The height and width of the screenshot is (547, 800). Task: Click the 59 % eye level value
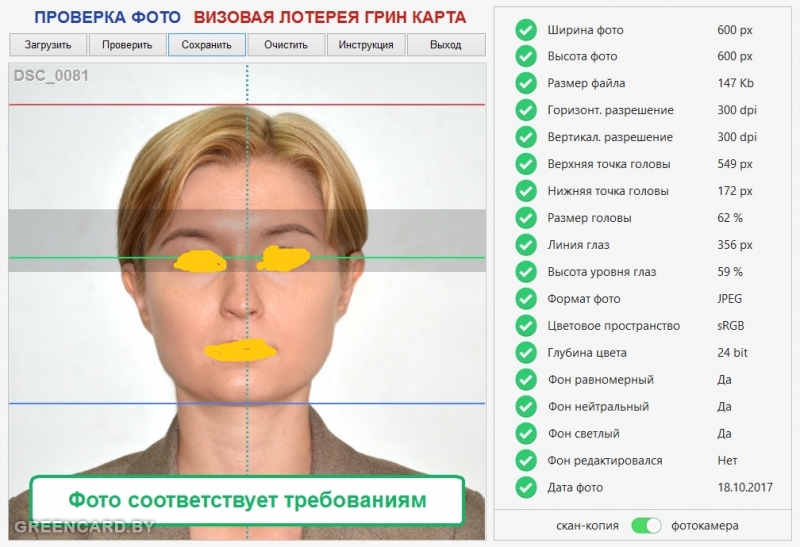pos(730,272)
